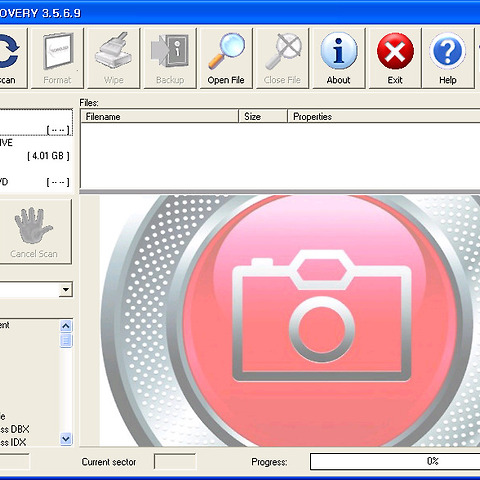Click the red Exit icon
This screenshot has height=480, width=480.
pyautogui.click(x=395, y=58)
